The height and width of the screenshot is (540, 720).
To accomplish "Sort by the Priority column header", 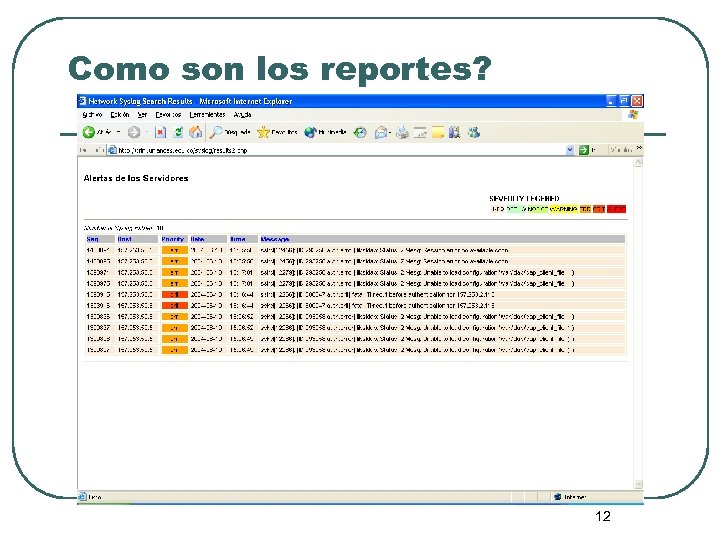I will (173, 239).
